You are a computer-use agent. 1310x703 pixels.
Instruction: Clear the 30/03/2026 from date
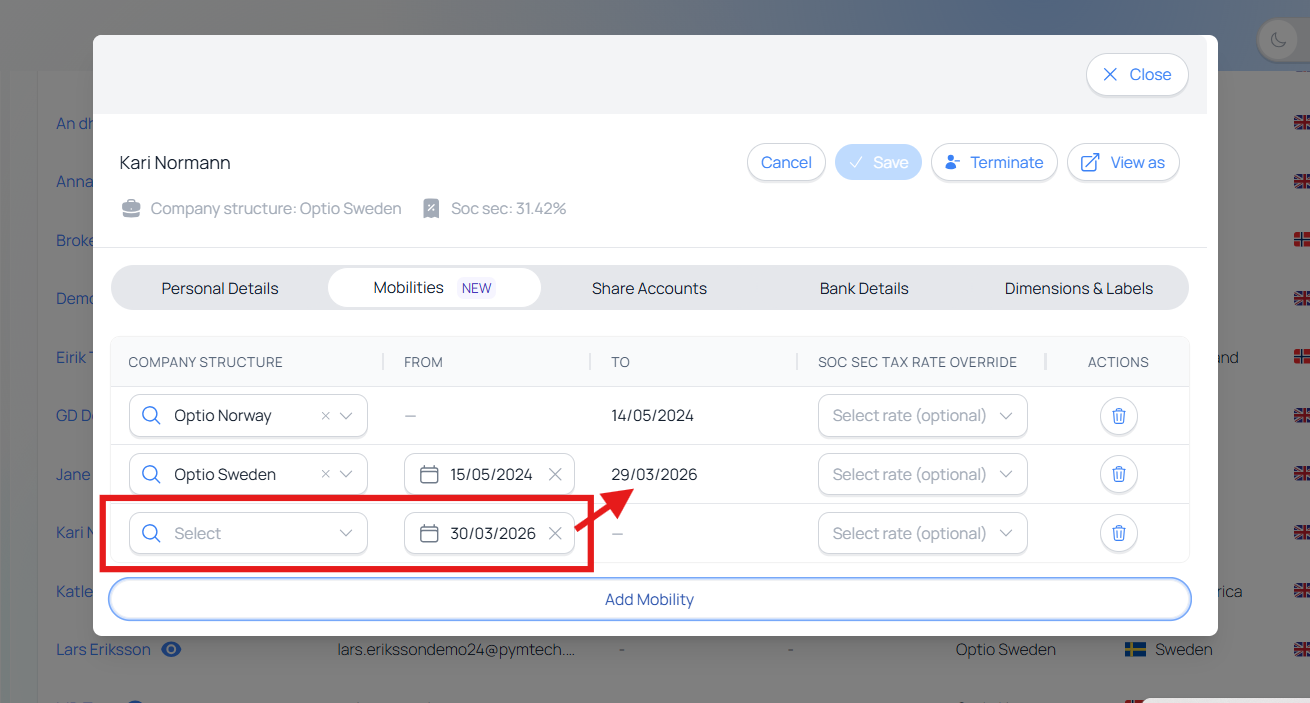pos(555,534)
